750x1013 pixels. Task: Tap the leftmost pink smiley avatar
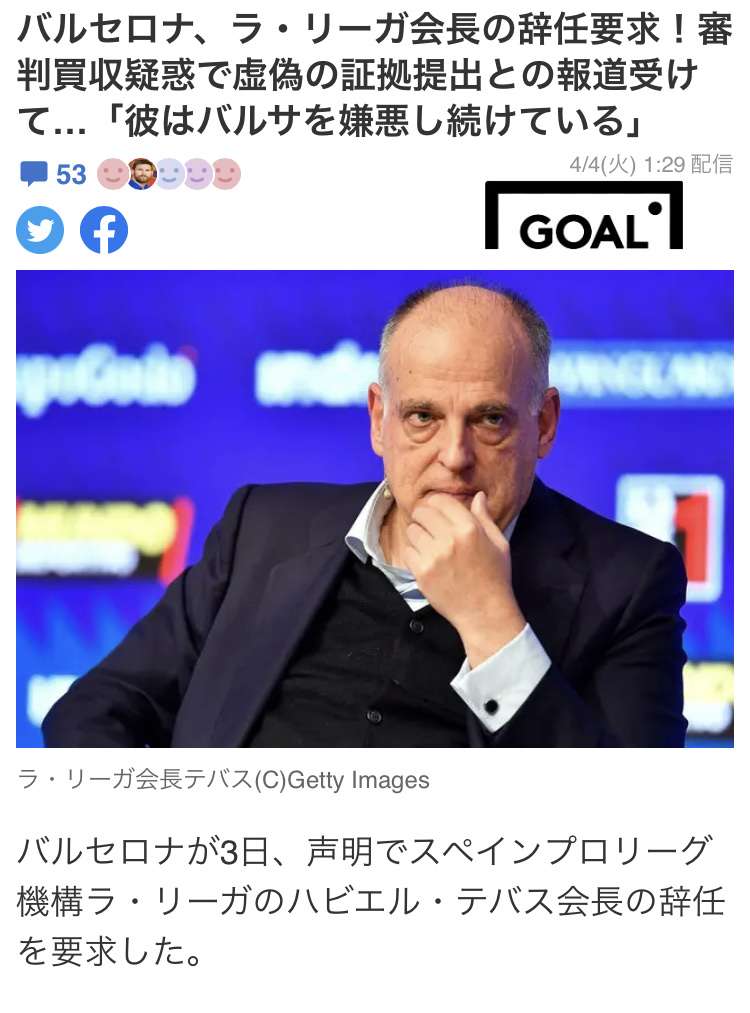point(112,174)
